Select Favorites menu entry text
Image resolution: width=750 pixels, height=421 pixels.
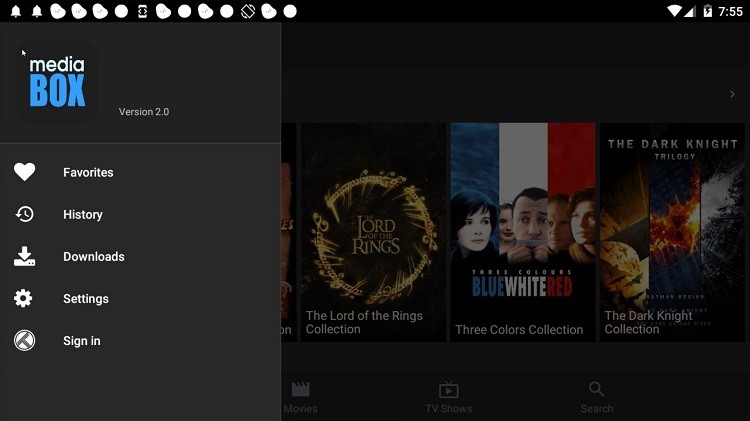(x=88, y=172)
